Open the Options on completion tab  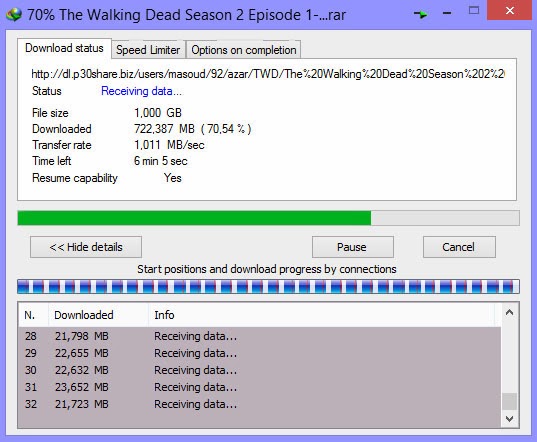click(x=243, y=50)
